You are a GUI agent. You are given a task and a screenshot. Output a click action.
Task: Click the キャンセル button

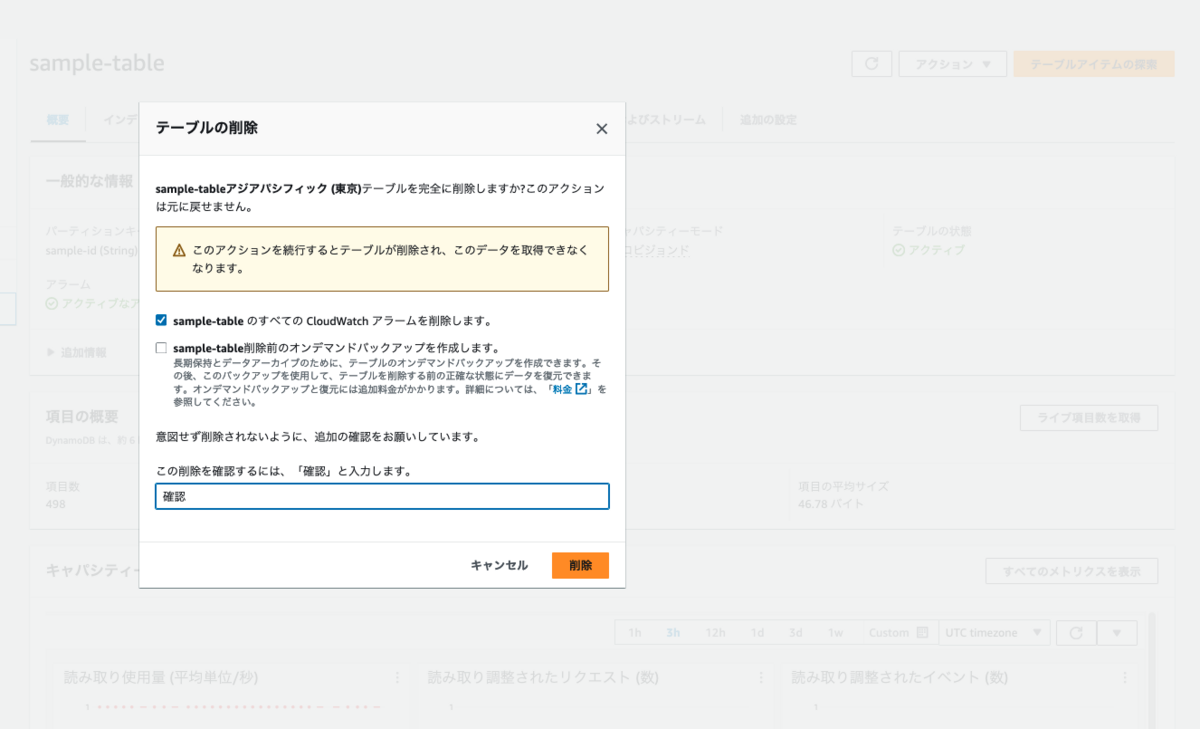point(499,565)
